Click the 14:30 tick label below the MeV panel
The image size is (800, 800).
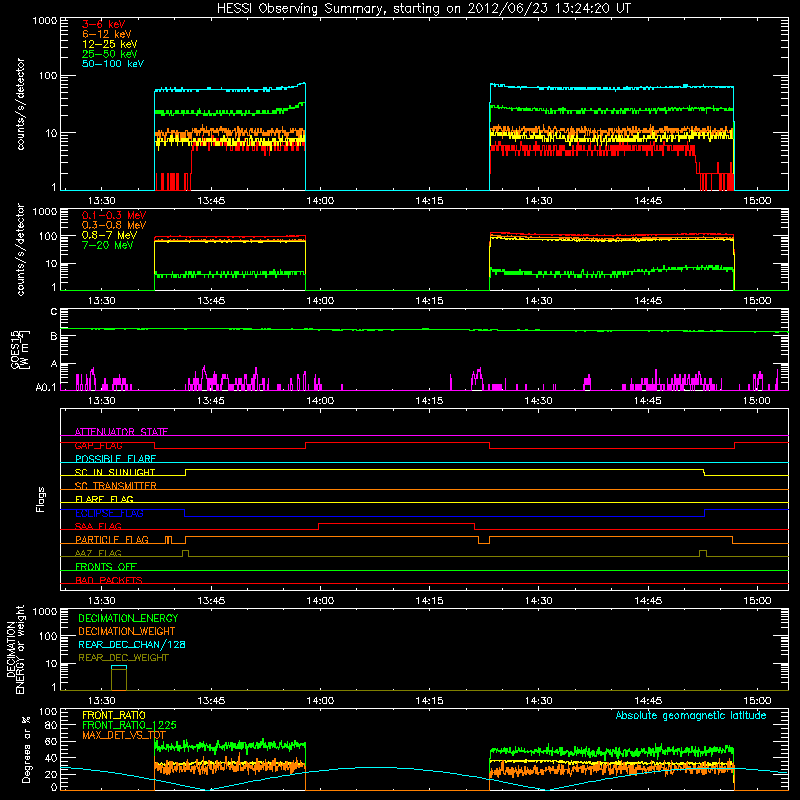[x=538, y=301]
